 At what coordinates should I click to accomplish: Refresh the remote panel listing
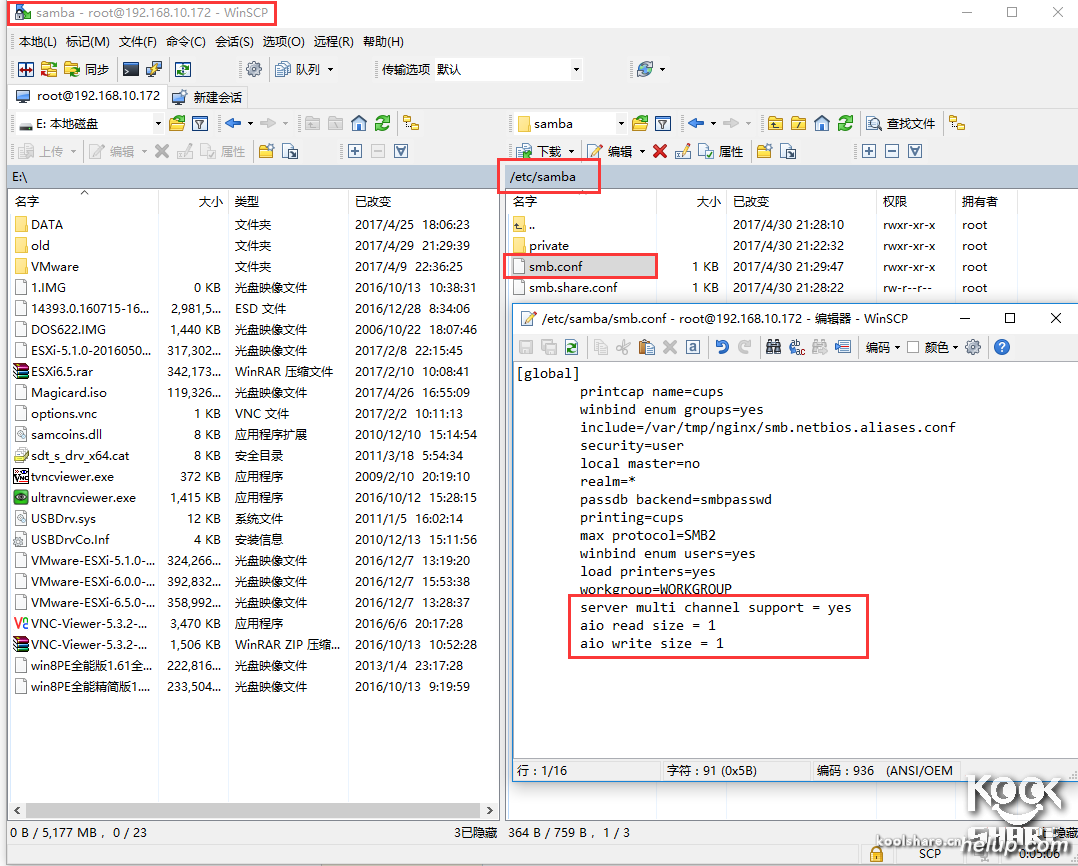[x=845, y=124]
